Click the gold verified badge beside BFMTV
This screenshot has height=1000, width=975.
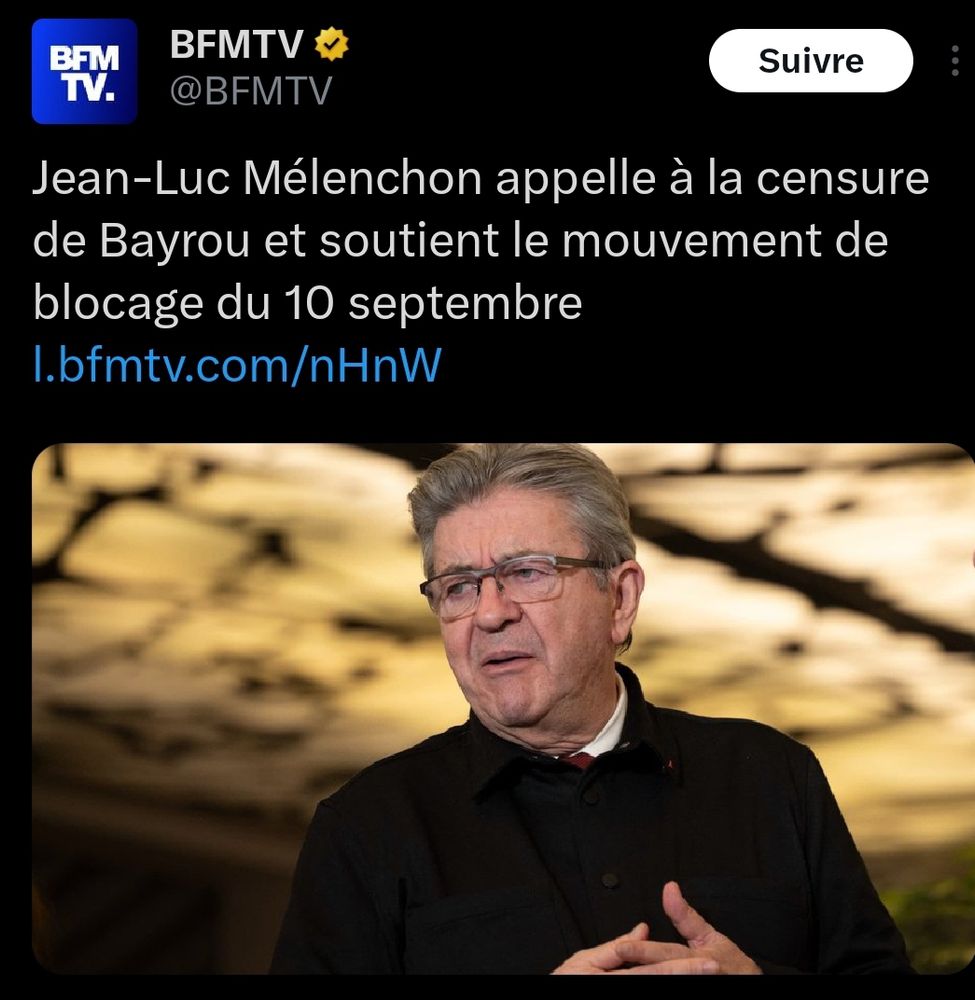(x=332, y=44)
